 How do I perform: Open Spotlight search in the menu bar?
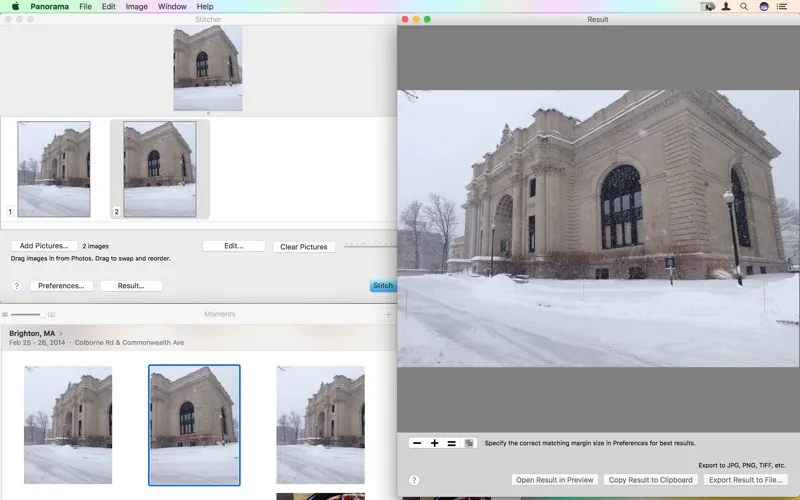(743, 6)
